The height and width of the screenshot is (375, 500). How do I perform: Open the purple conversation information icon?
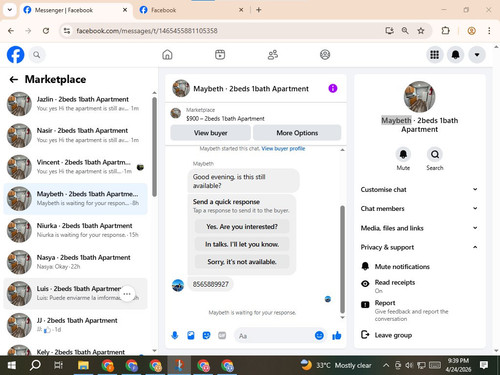(x=333, y=88)
